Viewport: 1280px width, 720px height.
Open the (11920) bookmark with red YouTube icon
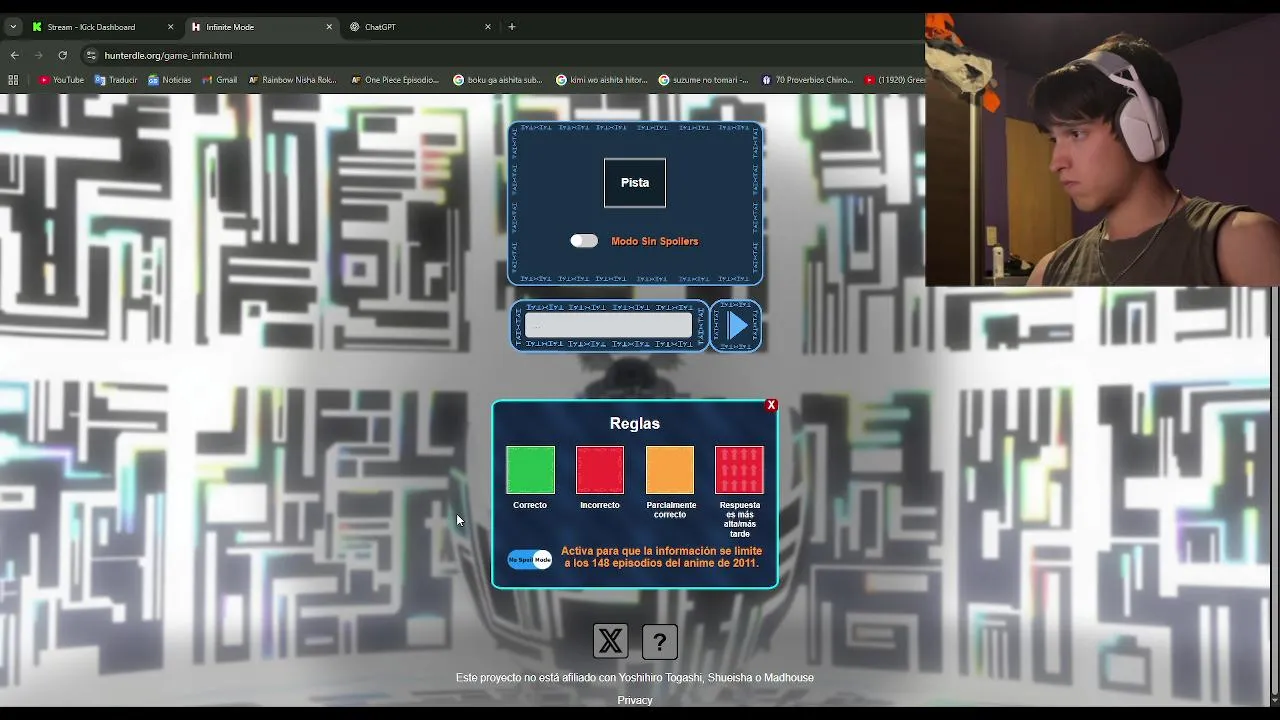(895, 80)
